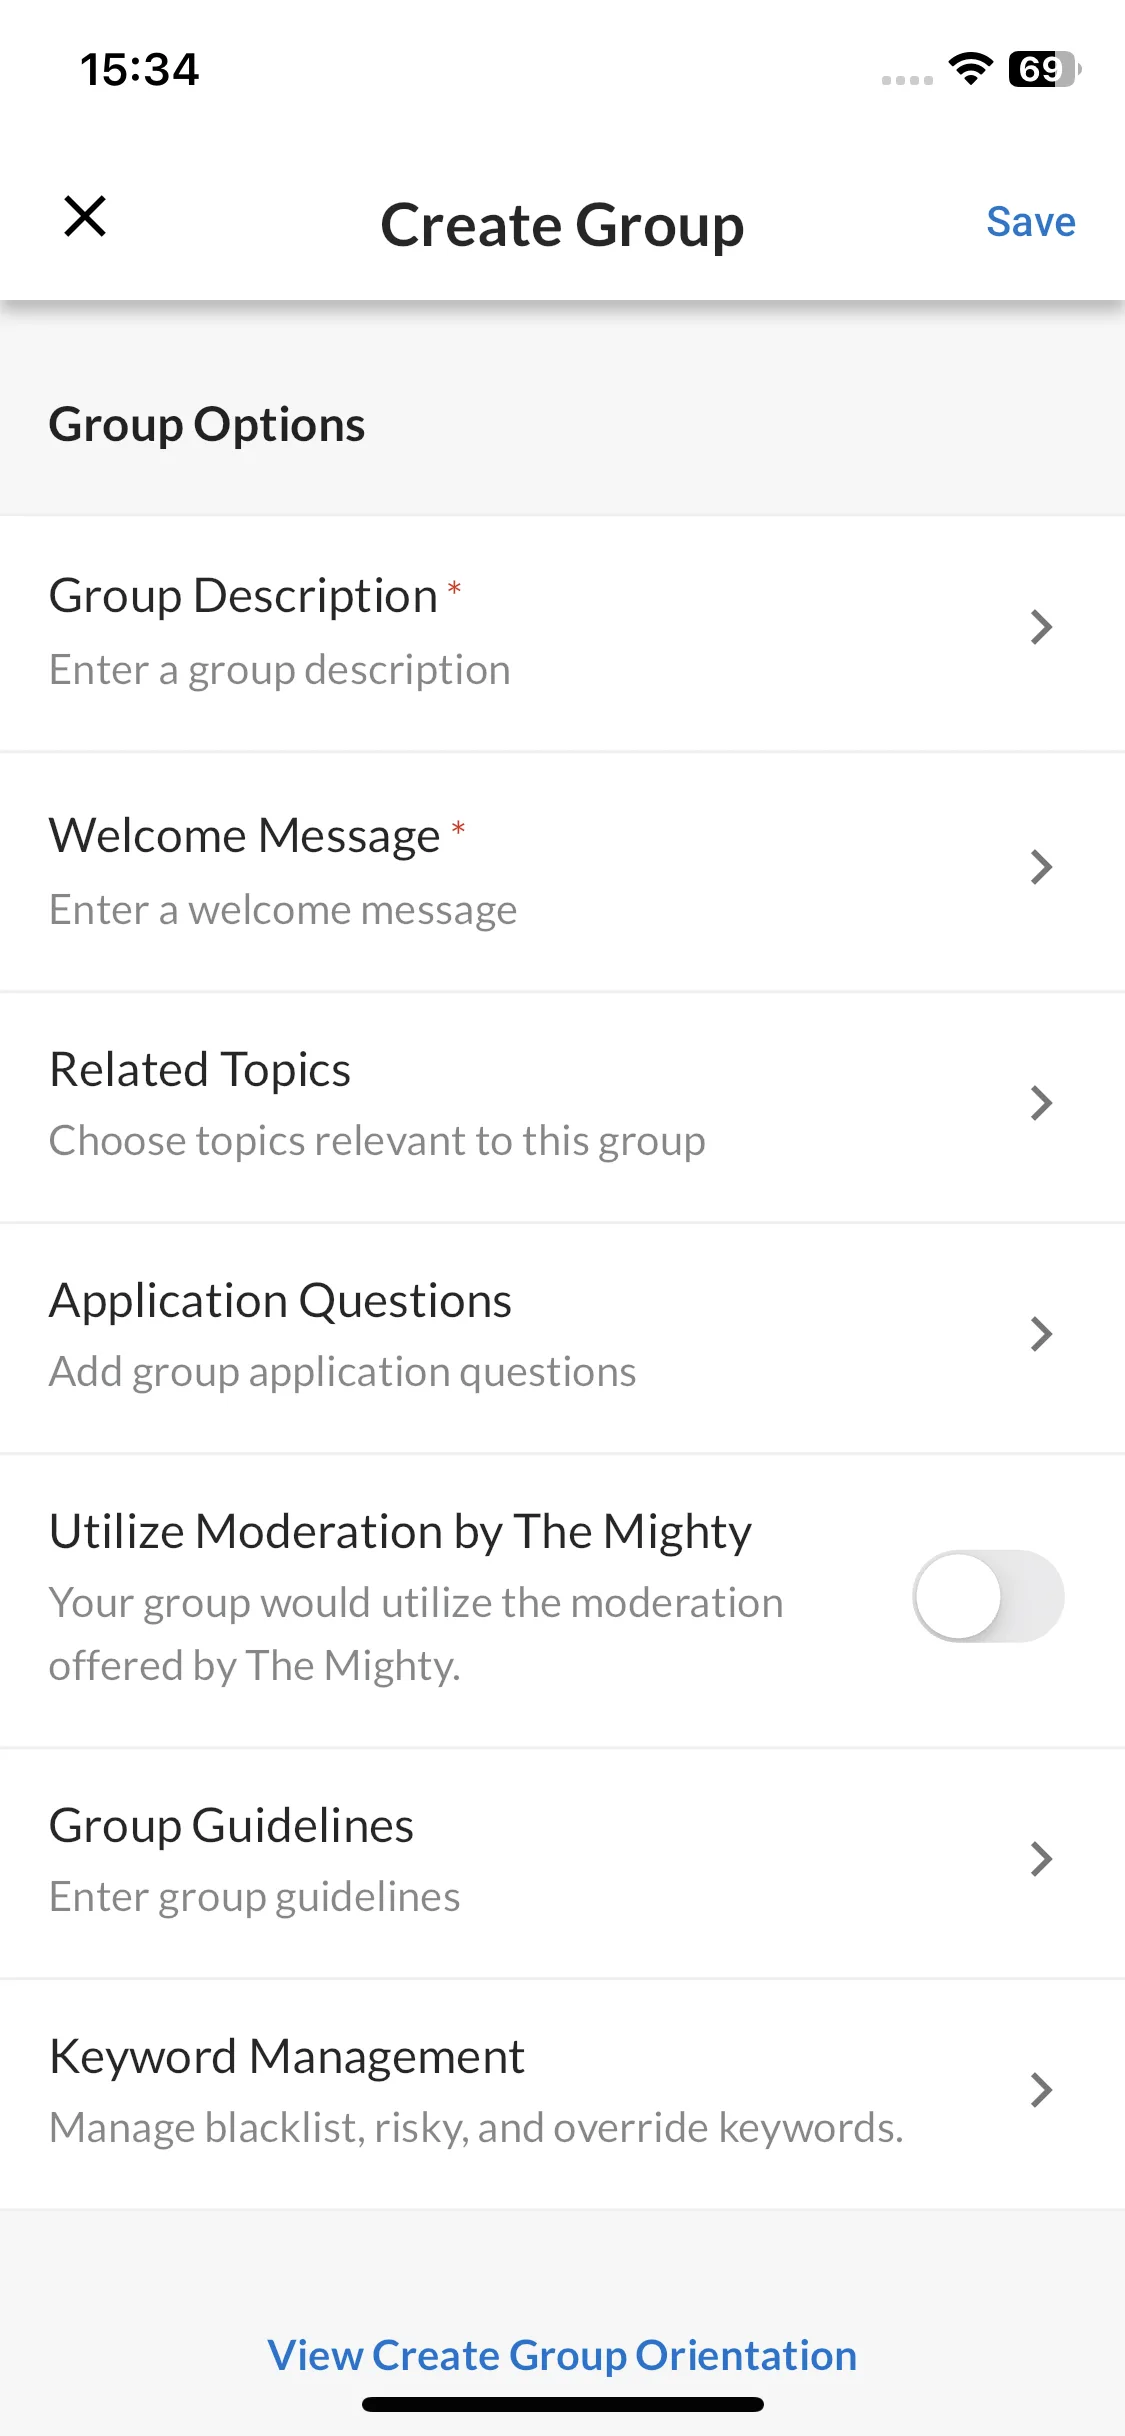Open chevron arrow for Welcome Message
Screen dimensions: 1125x2436
pos(1041,867)
